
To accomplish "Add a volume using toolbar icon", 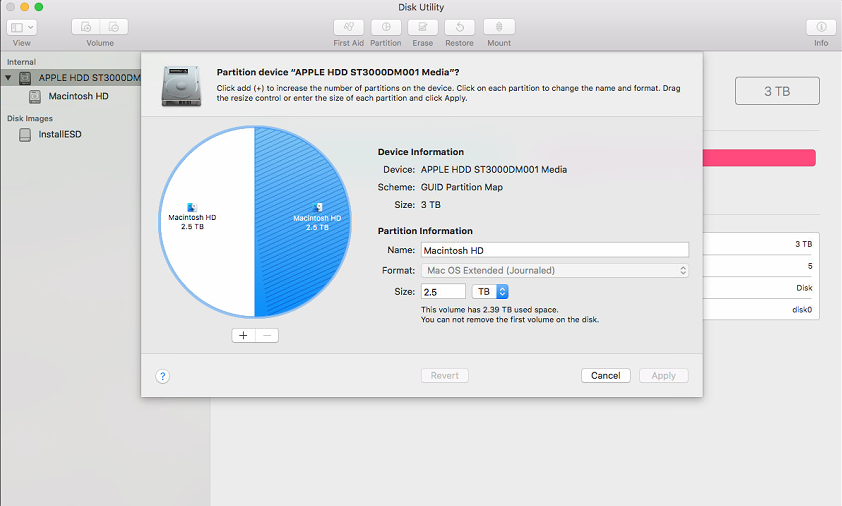I will click(x=86, y=27).
